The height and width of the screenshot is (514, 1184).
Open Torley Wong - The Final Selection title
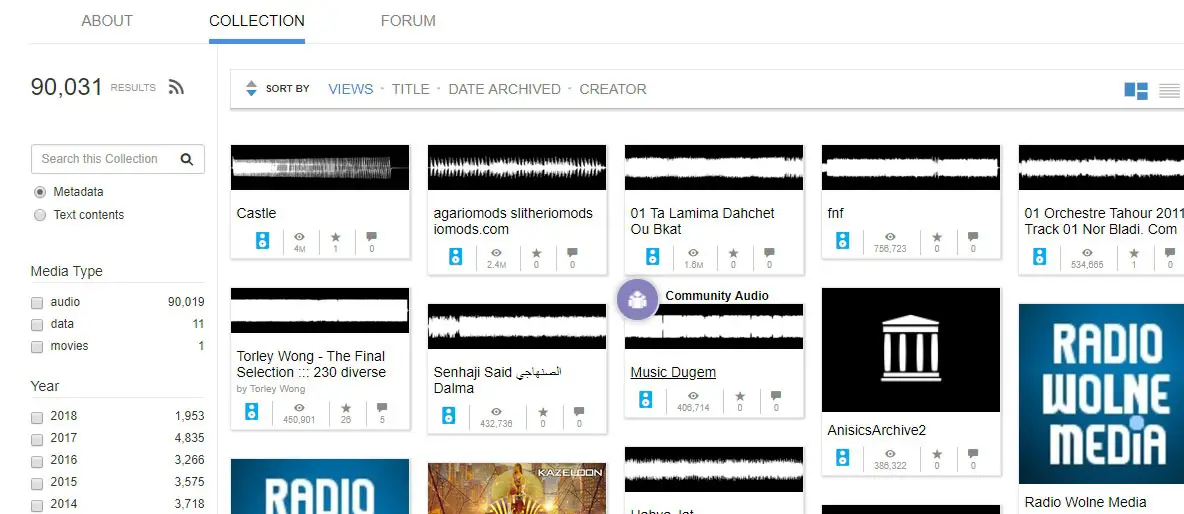311,364
